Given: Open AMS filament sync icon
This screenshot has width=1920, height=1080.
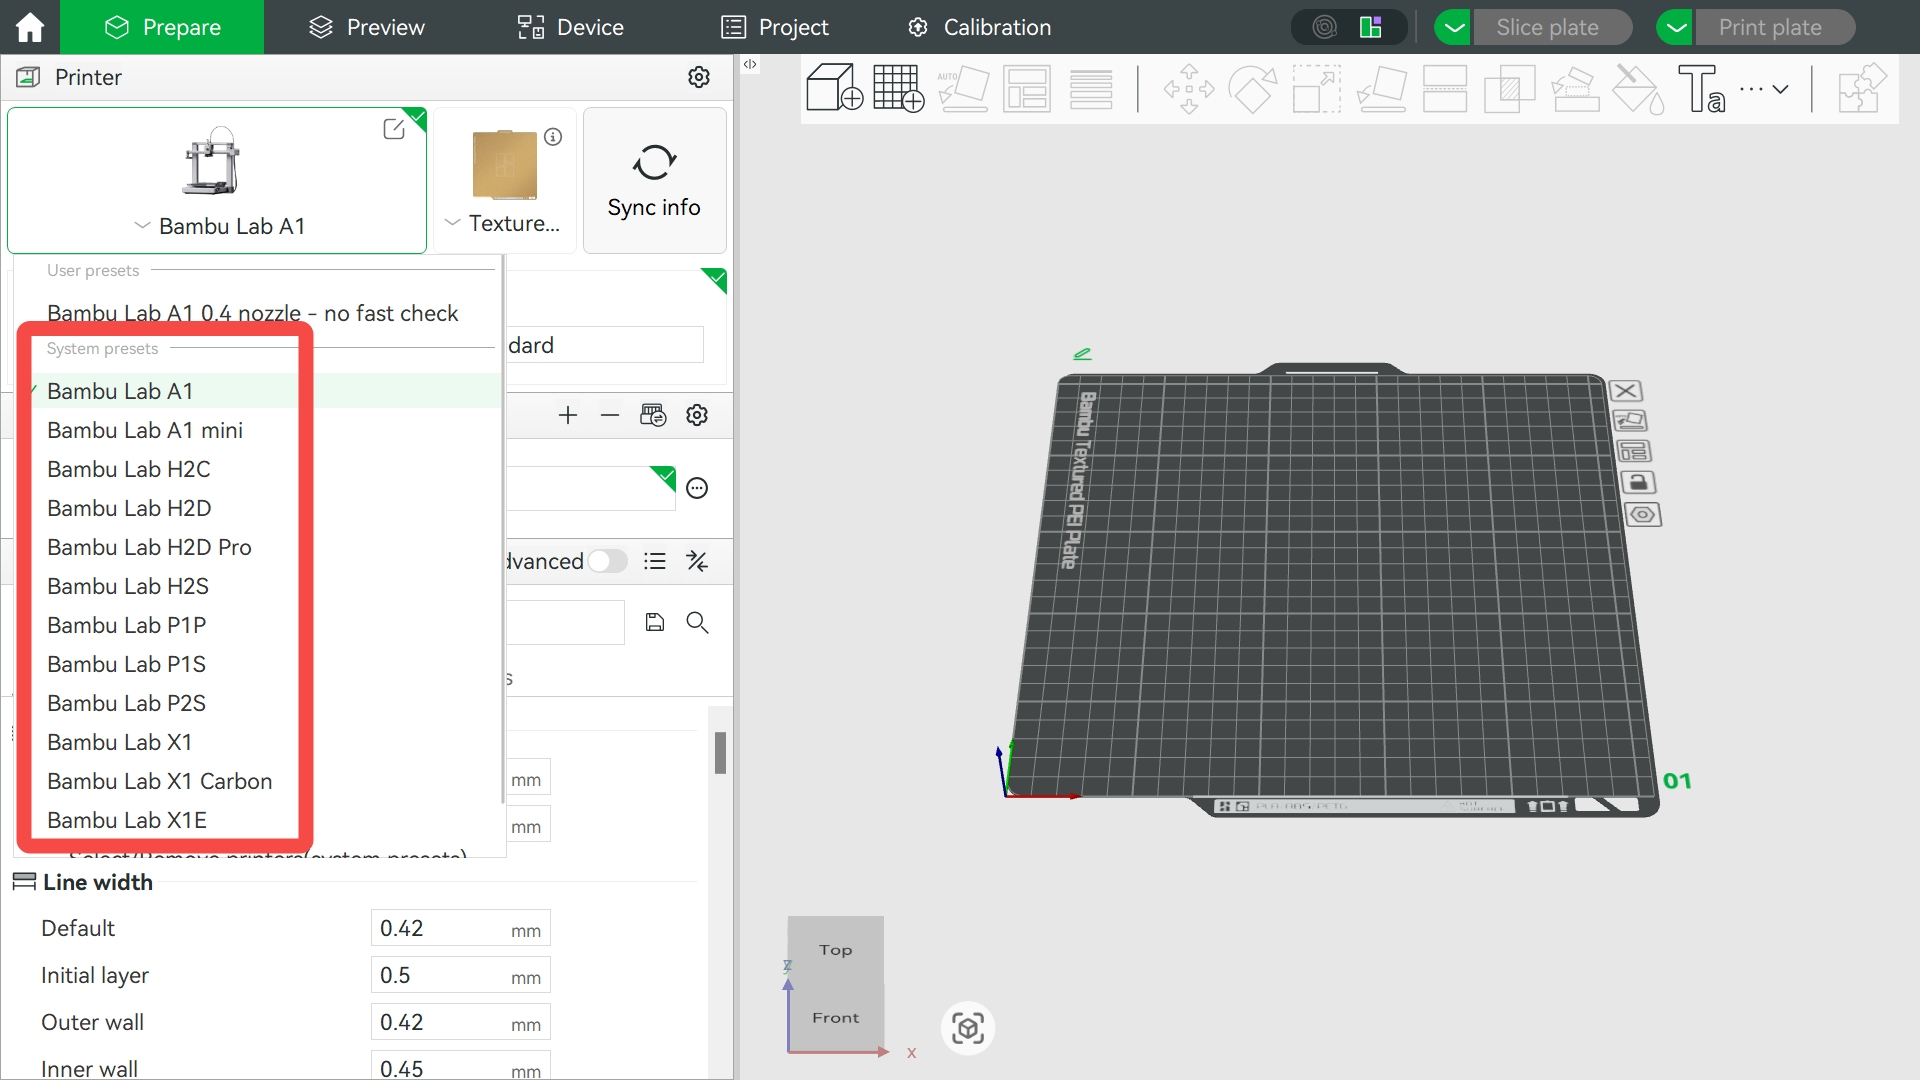Looking at the screenshot, I should click(x=653, y=415).
